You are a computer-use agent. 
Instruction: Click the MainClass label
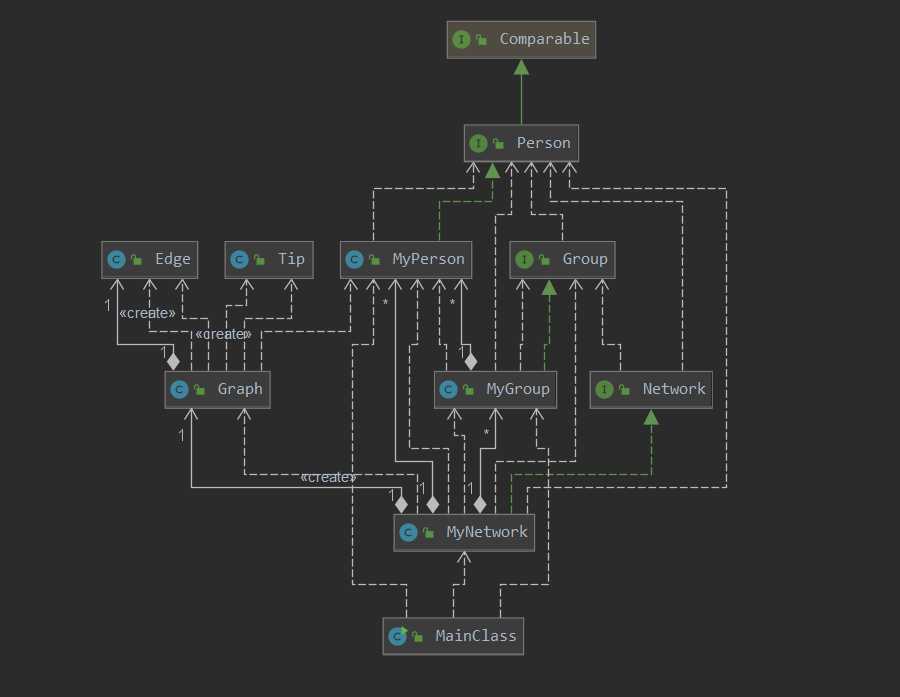476,636
